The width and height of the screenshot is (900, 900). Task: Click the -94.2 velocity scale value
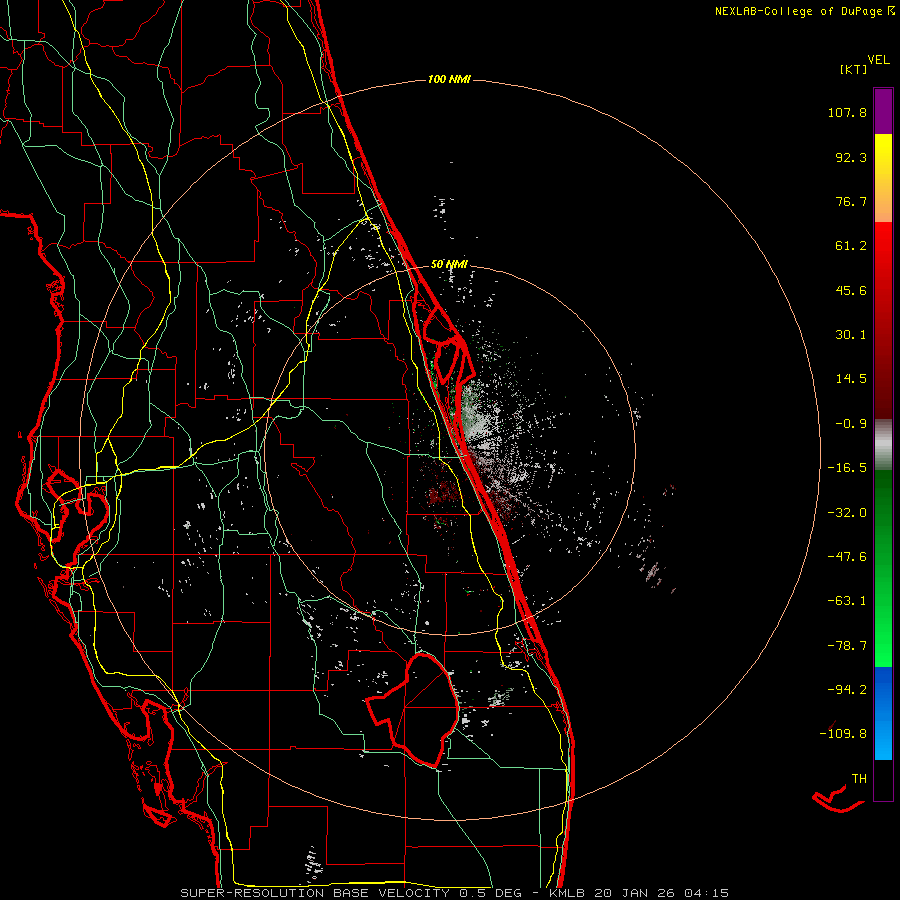pos(847,690)
